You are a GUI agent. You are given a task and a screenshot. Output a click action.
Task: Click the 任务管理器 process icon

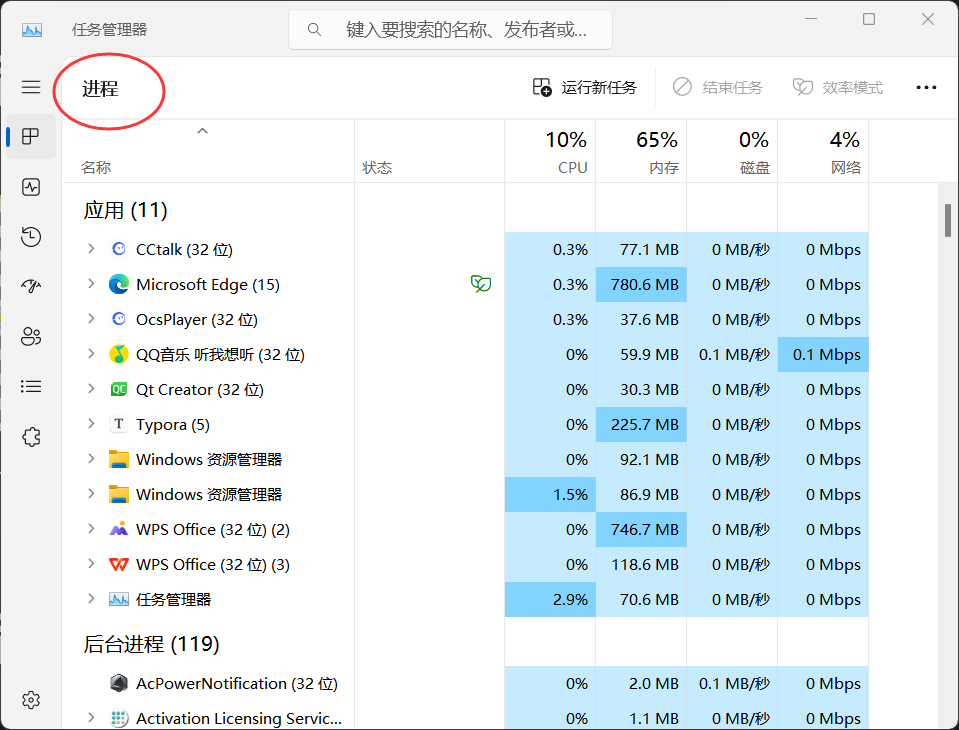tap(119, 599)
